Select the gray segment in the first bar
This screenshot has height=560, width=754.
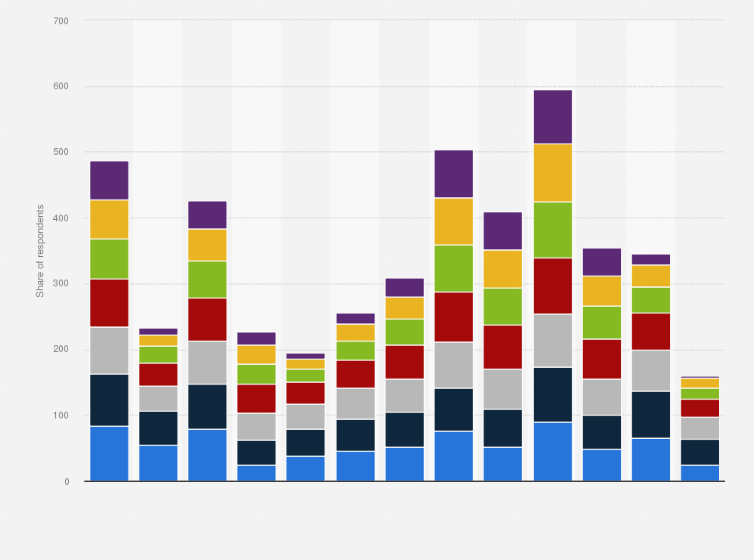click(x=109, y=350)
